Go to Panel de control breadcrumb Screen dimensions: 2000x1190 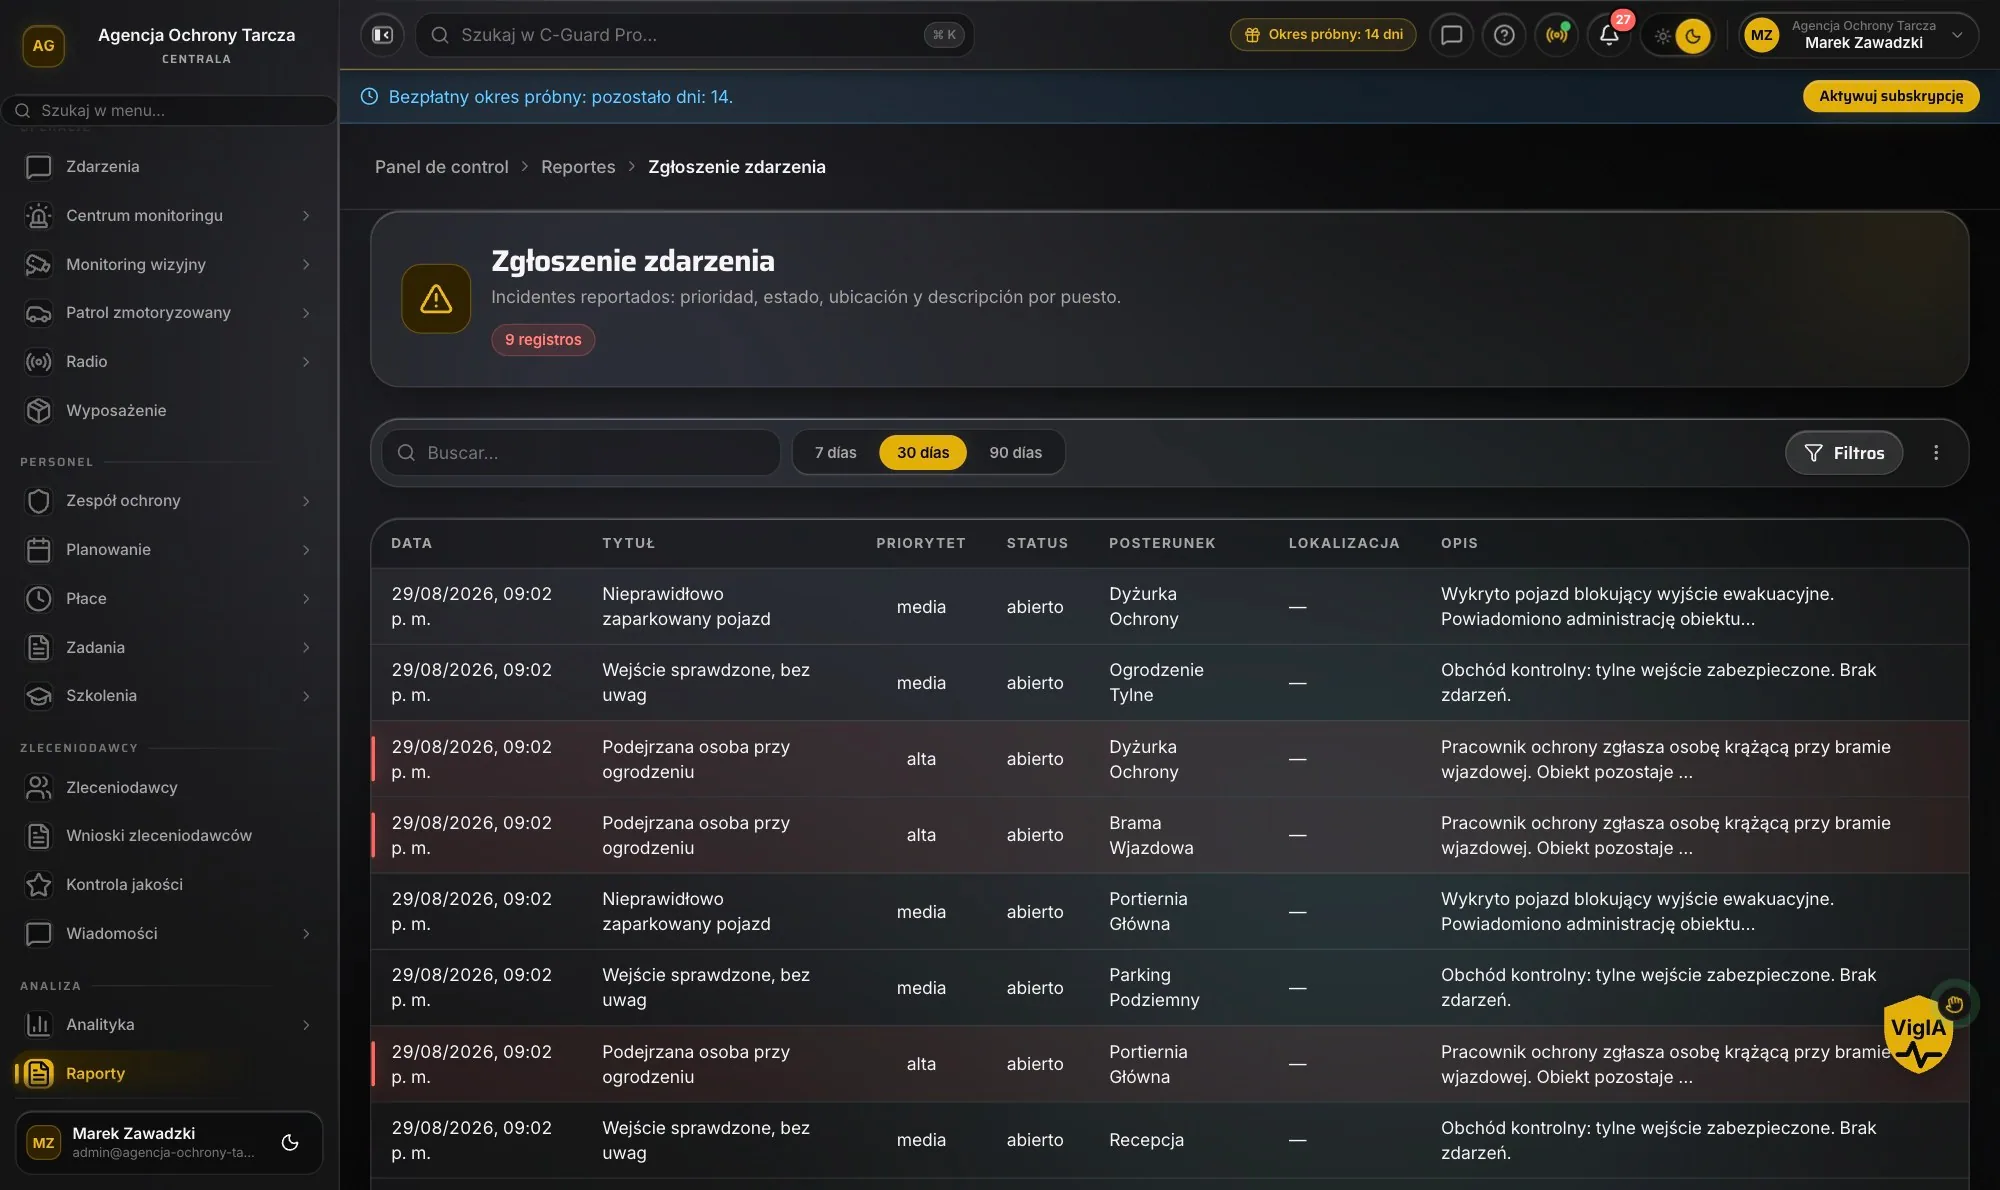click(x=441, y=167)
